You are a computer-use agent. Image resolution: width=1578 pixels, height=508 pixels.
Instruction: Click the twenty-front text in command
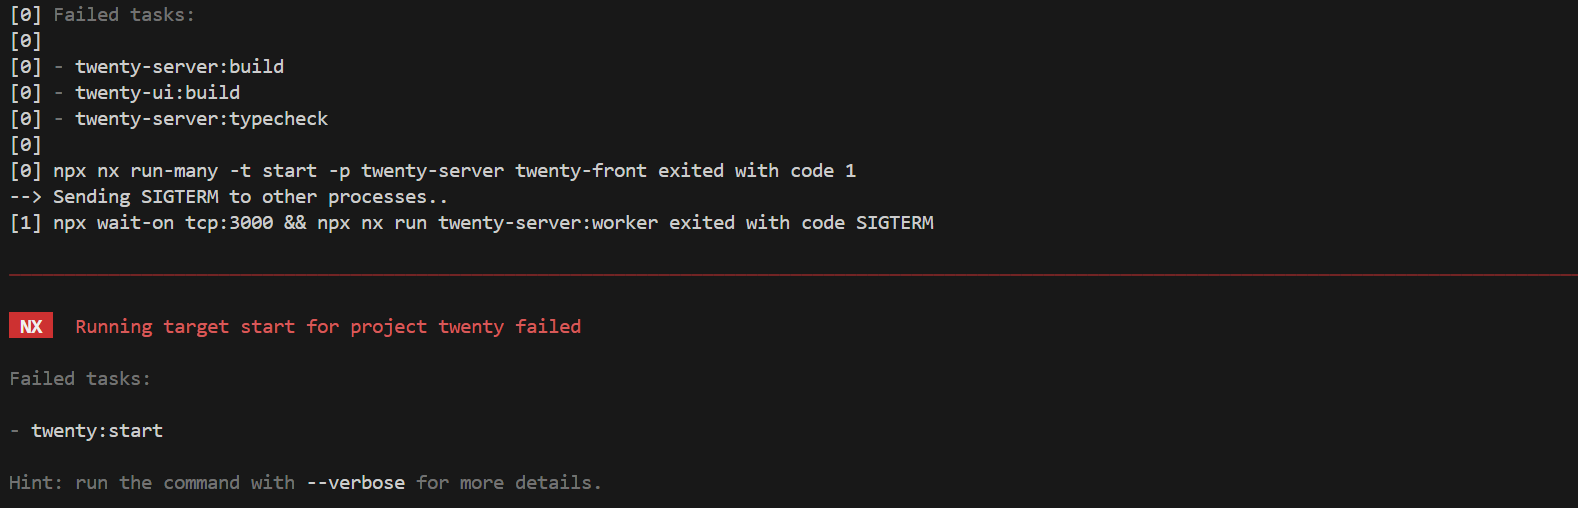(x=581, y=171)
